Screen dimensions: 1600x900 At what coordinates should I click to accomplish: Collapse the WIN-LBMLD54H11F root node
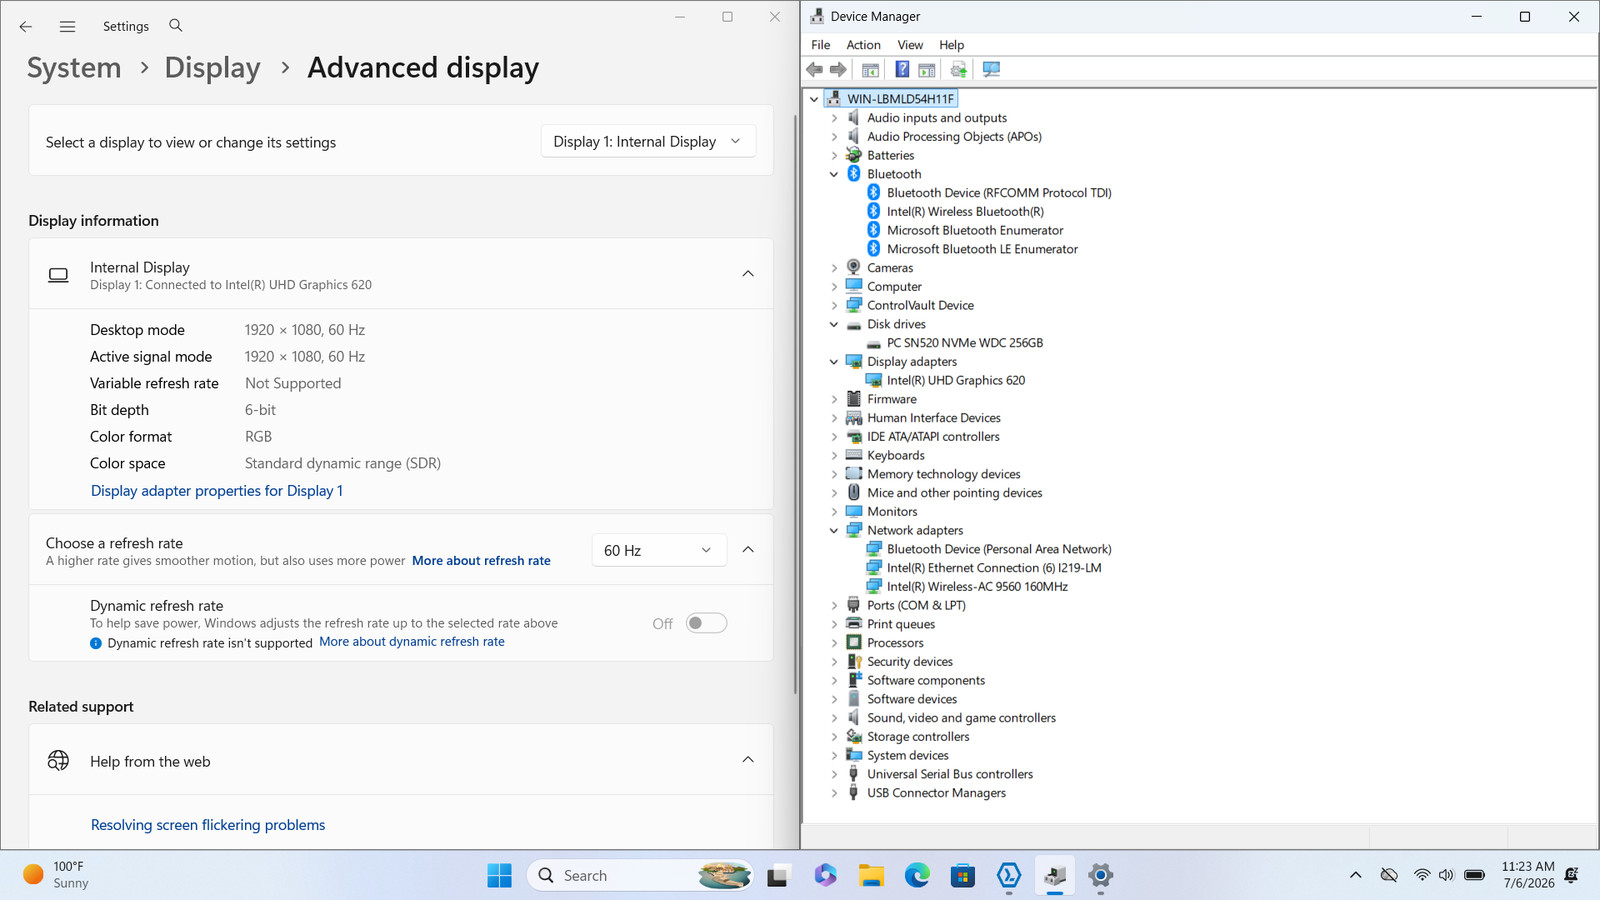pos(814,99)
